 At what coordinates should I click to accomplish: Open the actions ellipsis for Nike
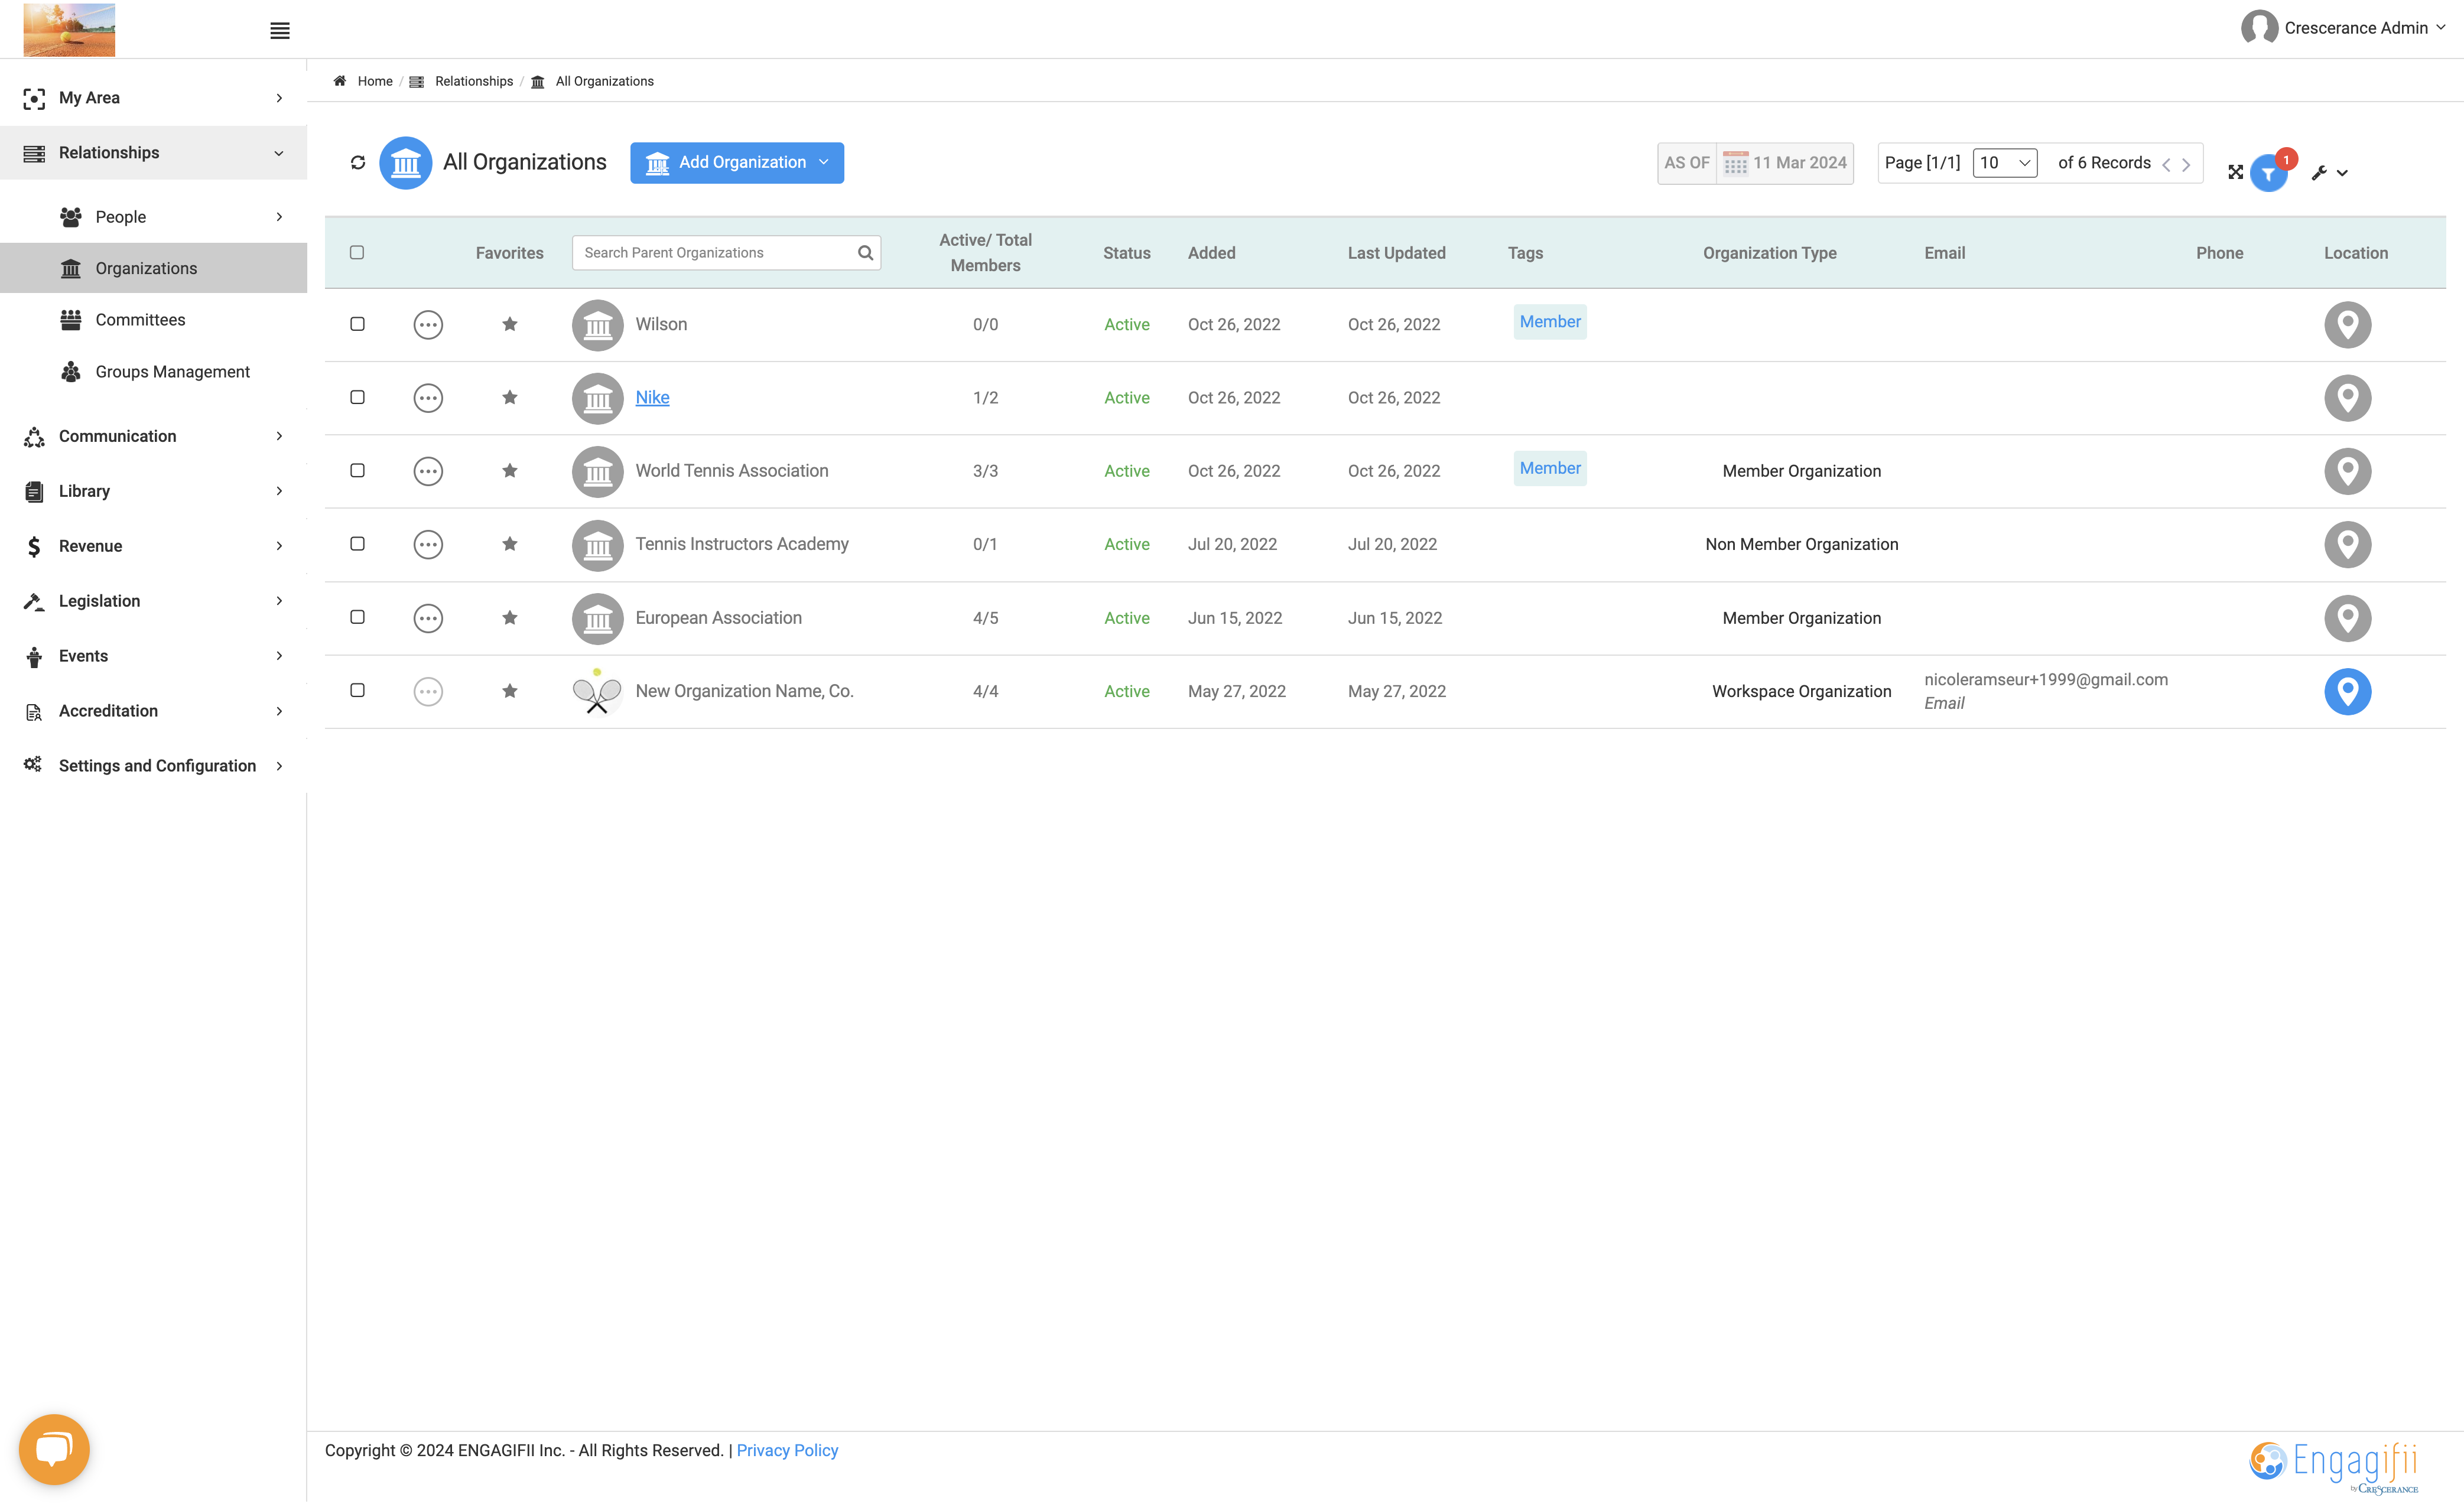pos(428,398)
